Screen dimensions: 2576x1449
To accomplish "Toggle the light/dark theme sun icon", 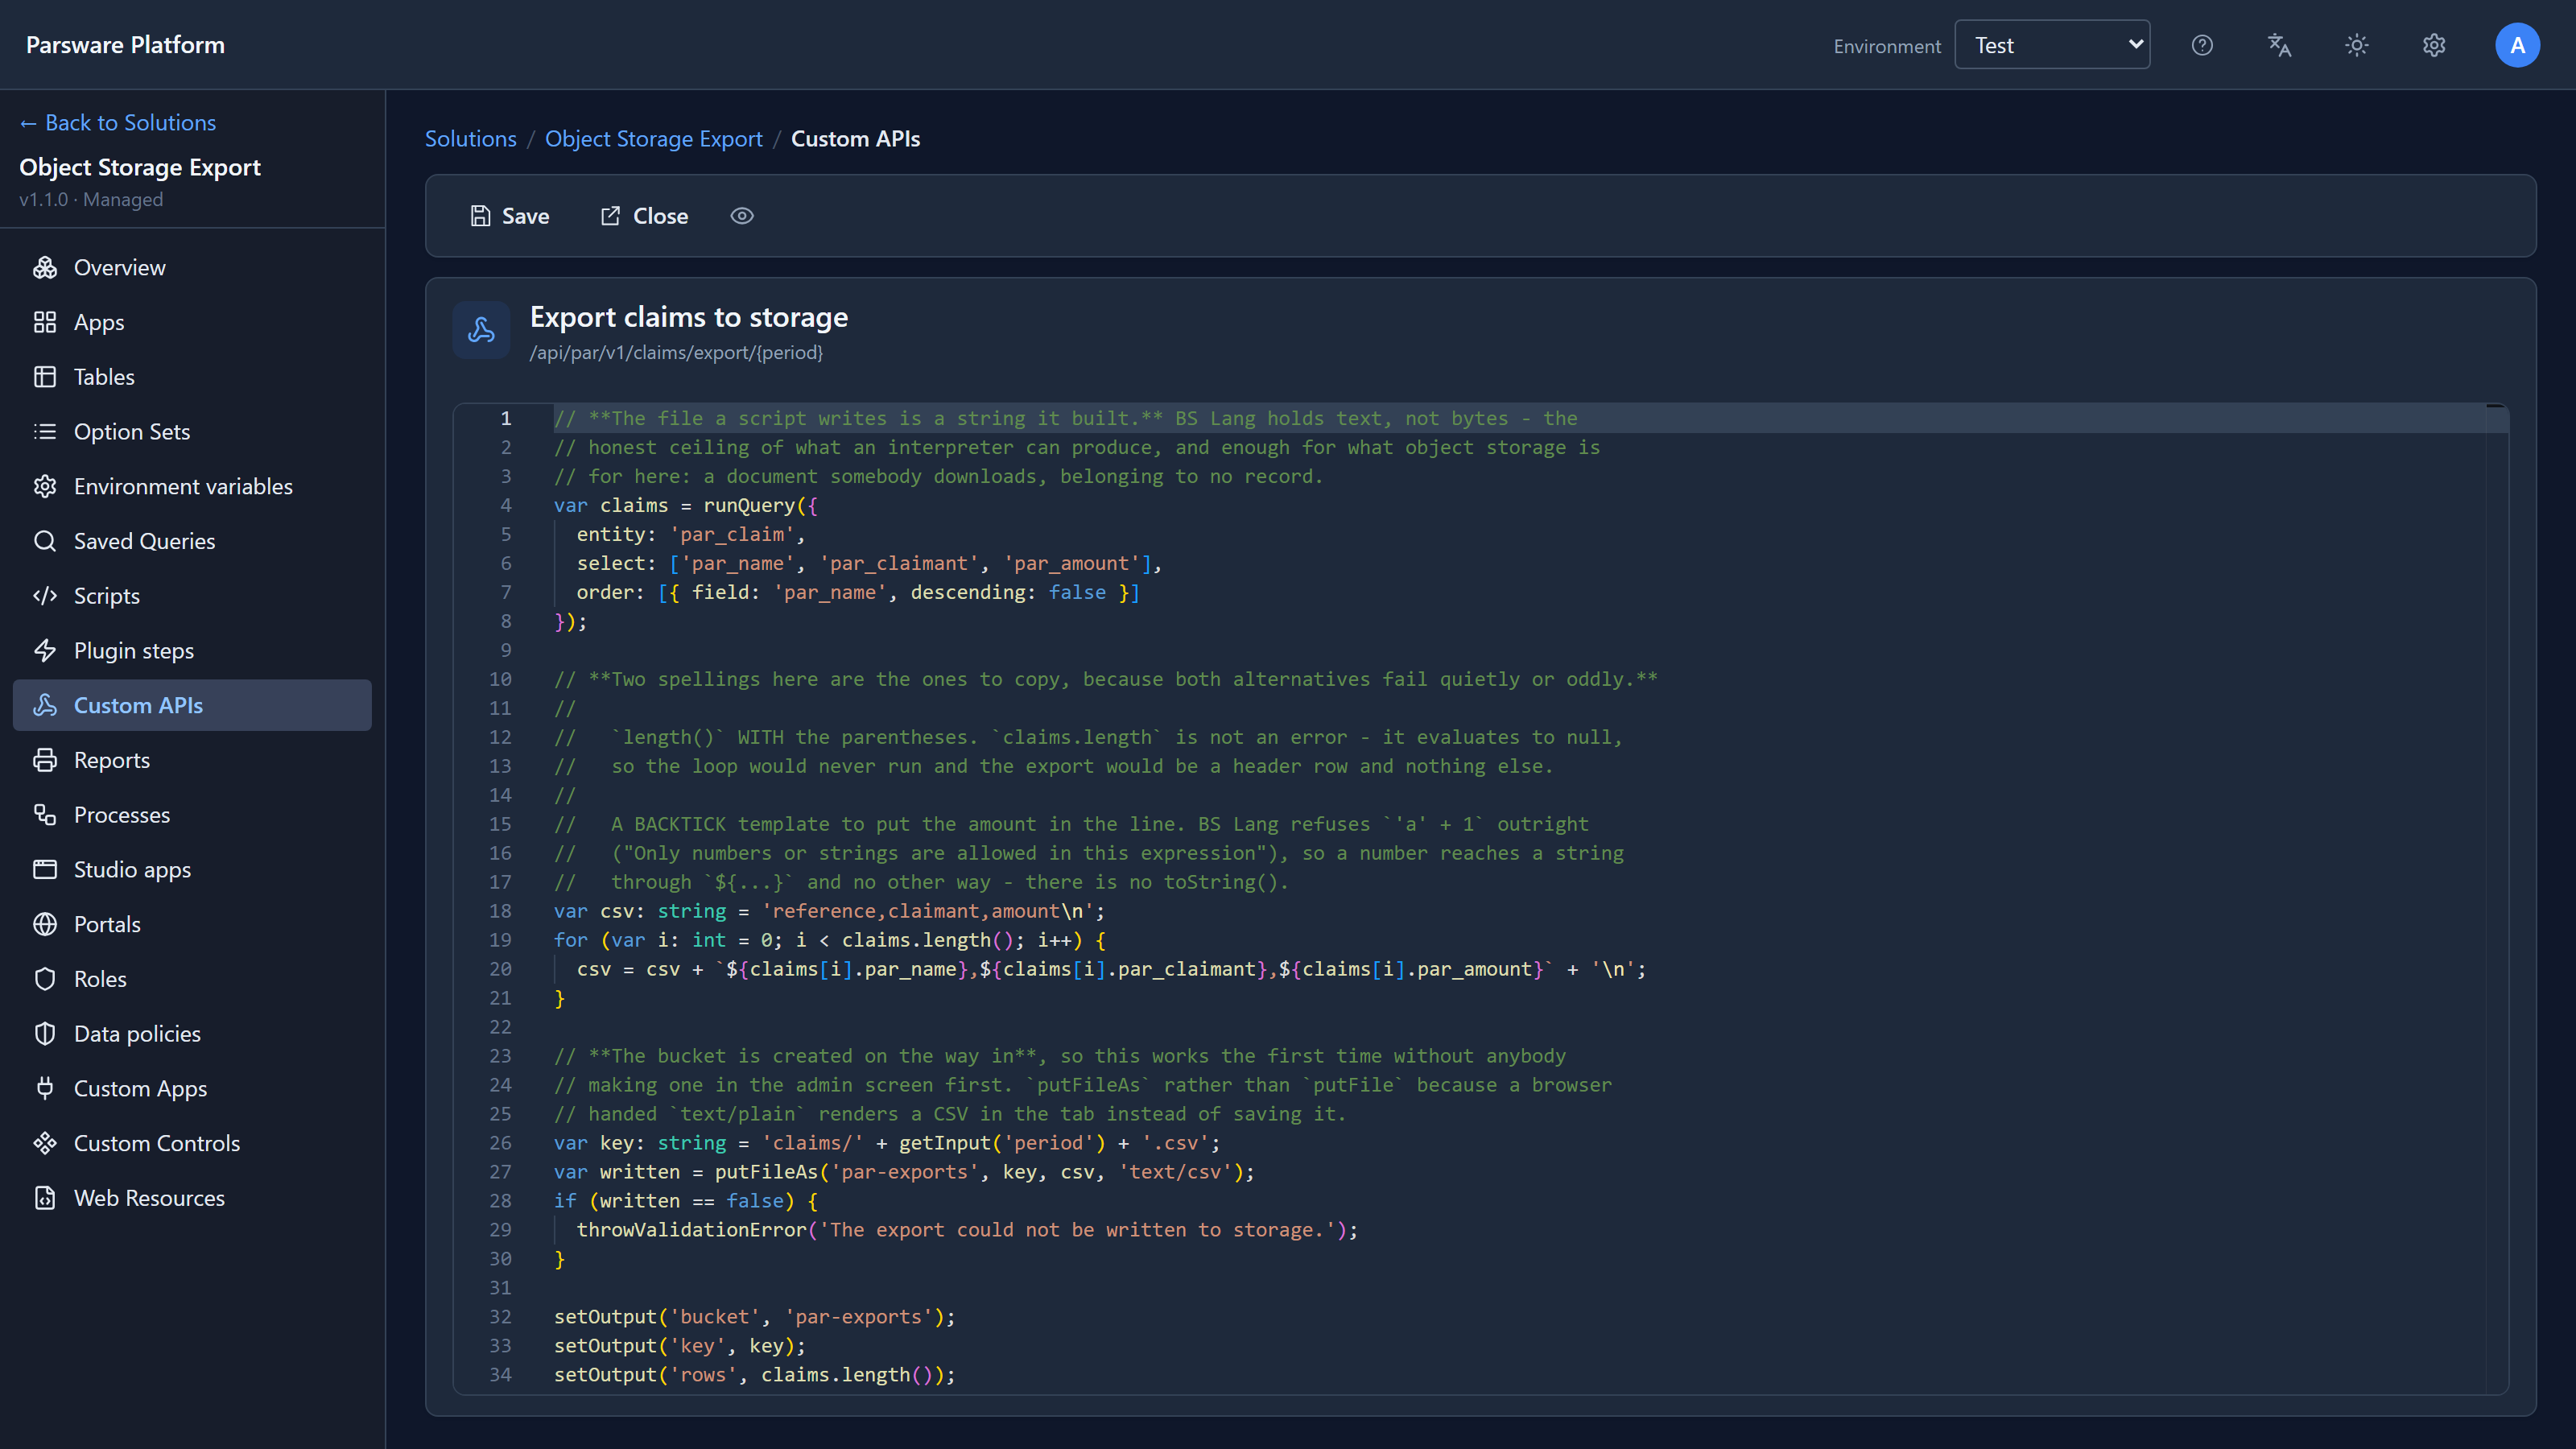I will click(x=2357, y=45).
